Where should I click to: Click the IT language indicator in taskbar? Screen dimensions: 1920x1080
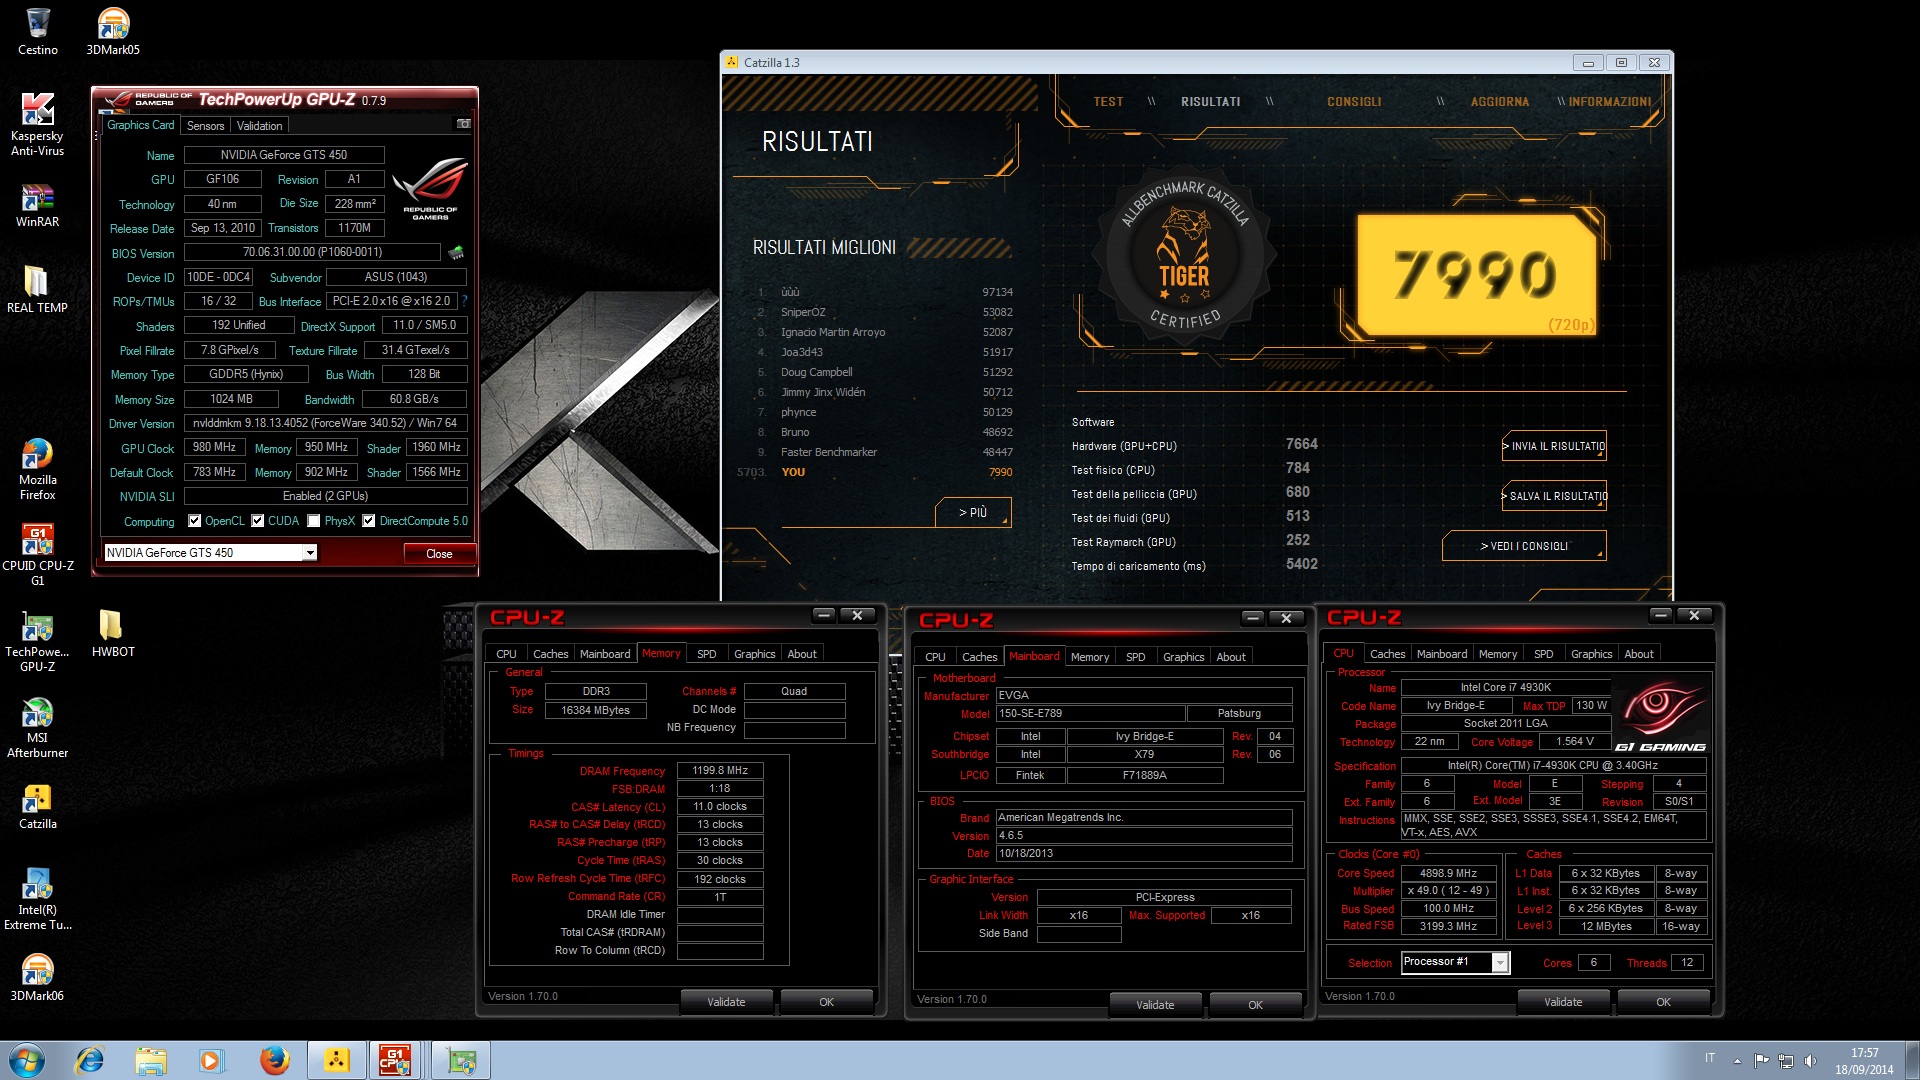click(x=1710, y=1058)
